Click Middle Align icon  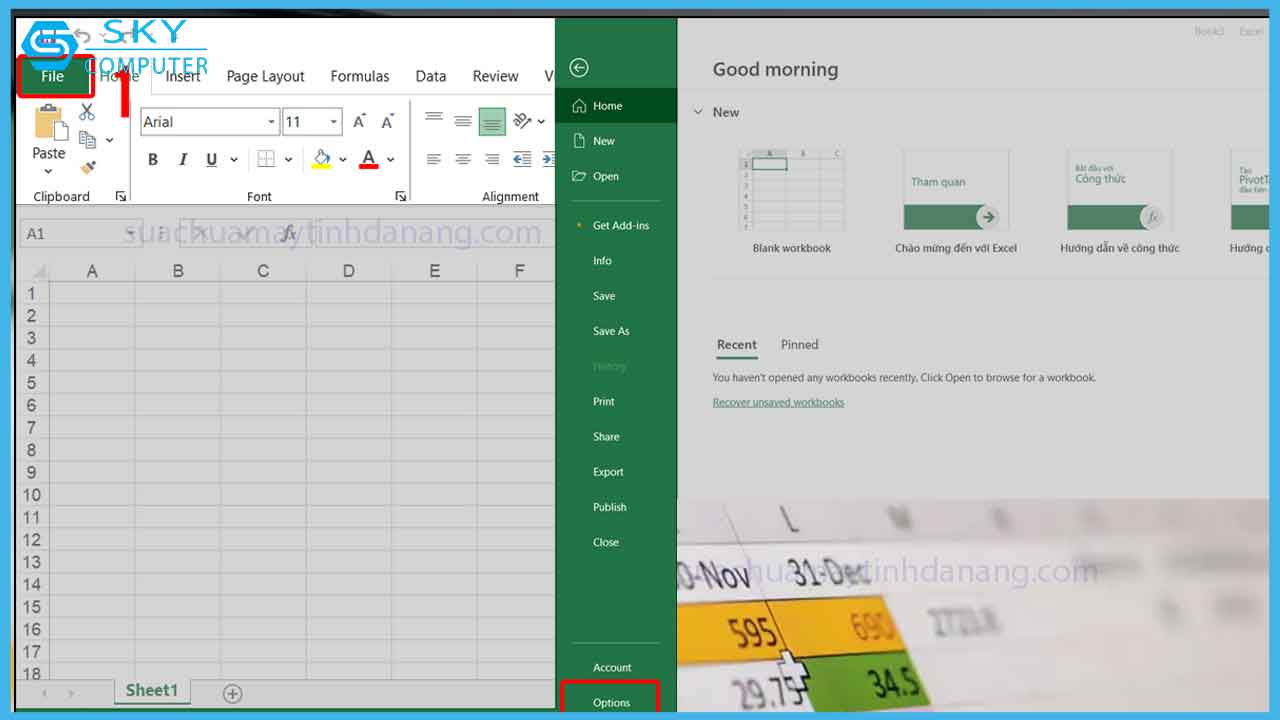coord(463,121)
